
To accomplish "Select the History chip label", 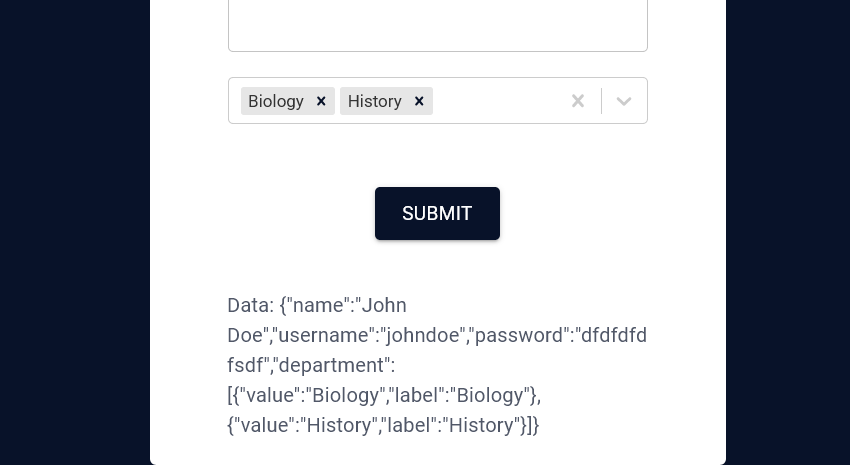I will click(x=375, y=101).
